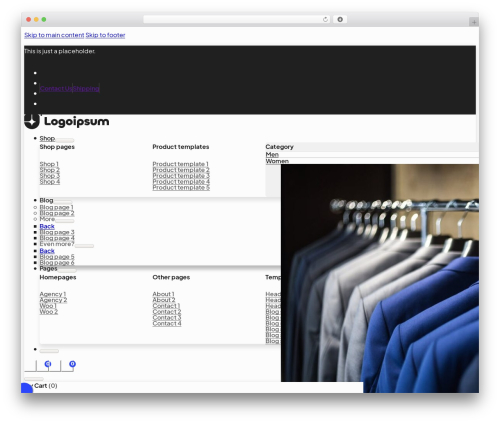Follow the Skip to main content link
500x423 pixels.
(x=54, y=35)
